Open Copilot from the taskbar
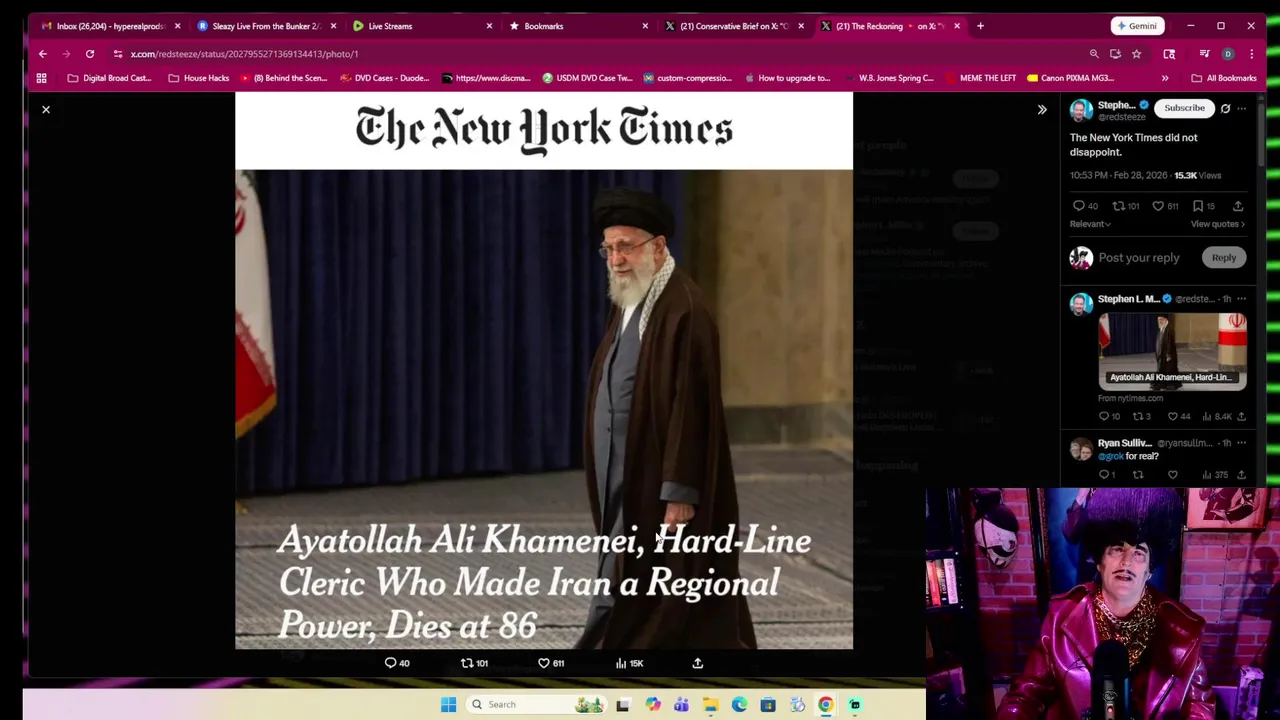Screen dimensions: 1280x720 pos(652,704)
